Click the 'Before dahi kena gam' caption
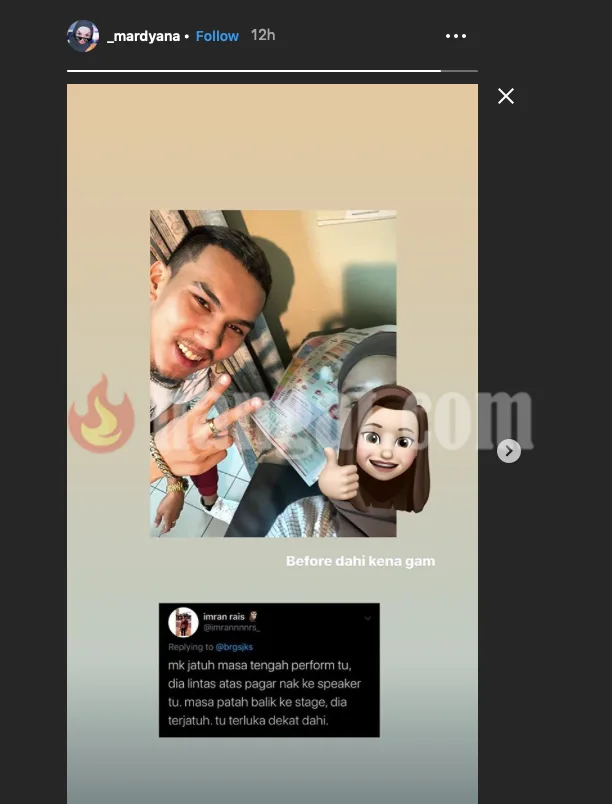Image resolution: width=612 pixels, height=804 pixels. click(x=360, y=561)
